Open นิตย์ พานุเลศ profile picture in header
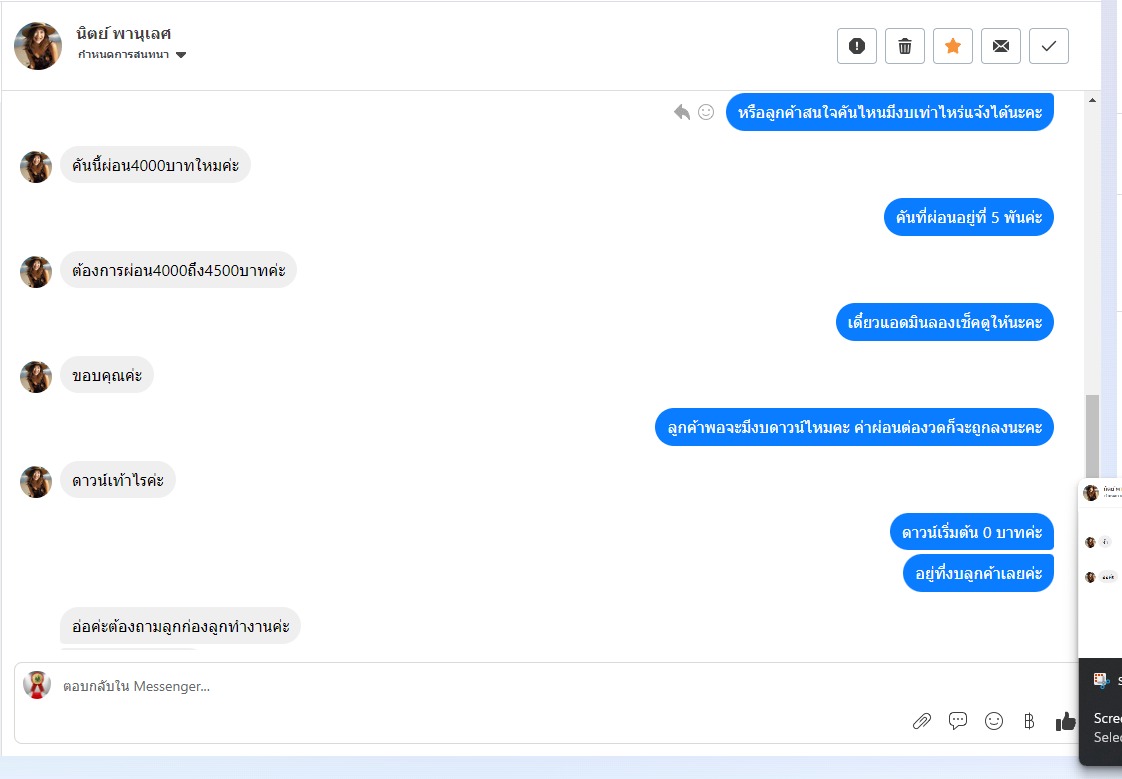The image size is (1122, 779). coord(38,46)
